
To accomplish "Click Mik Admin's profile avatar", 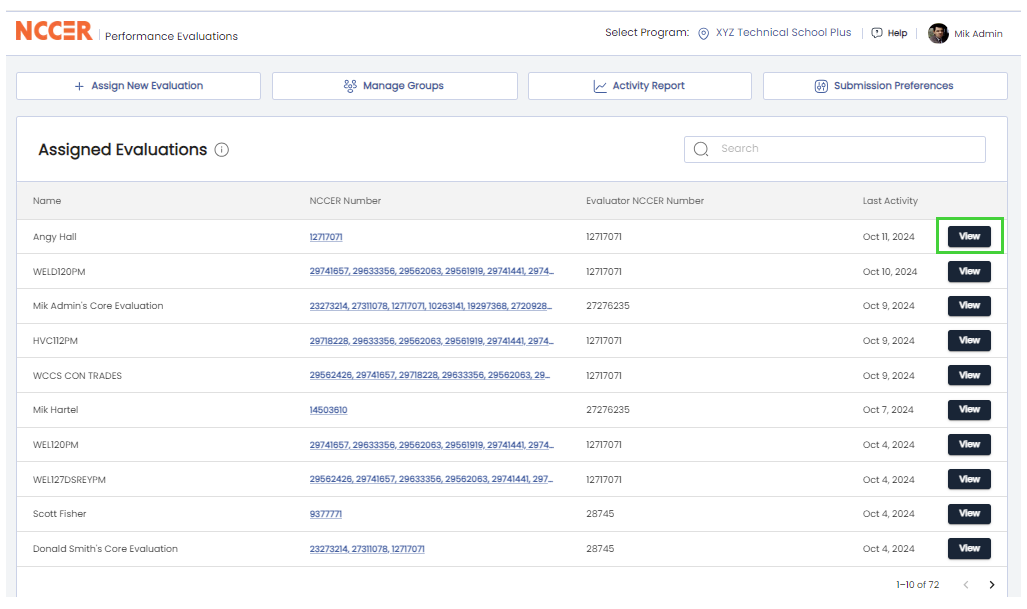I will 937,33.
